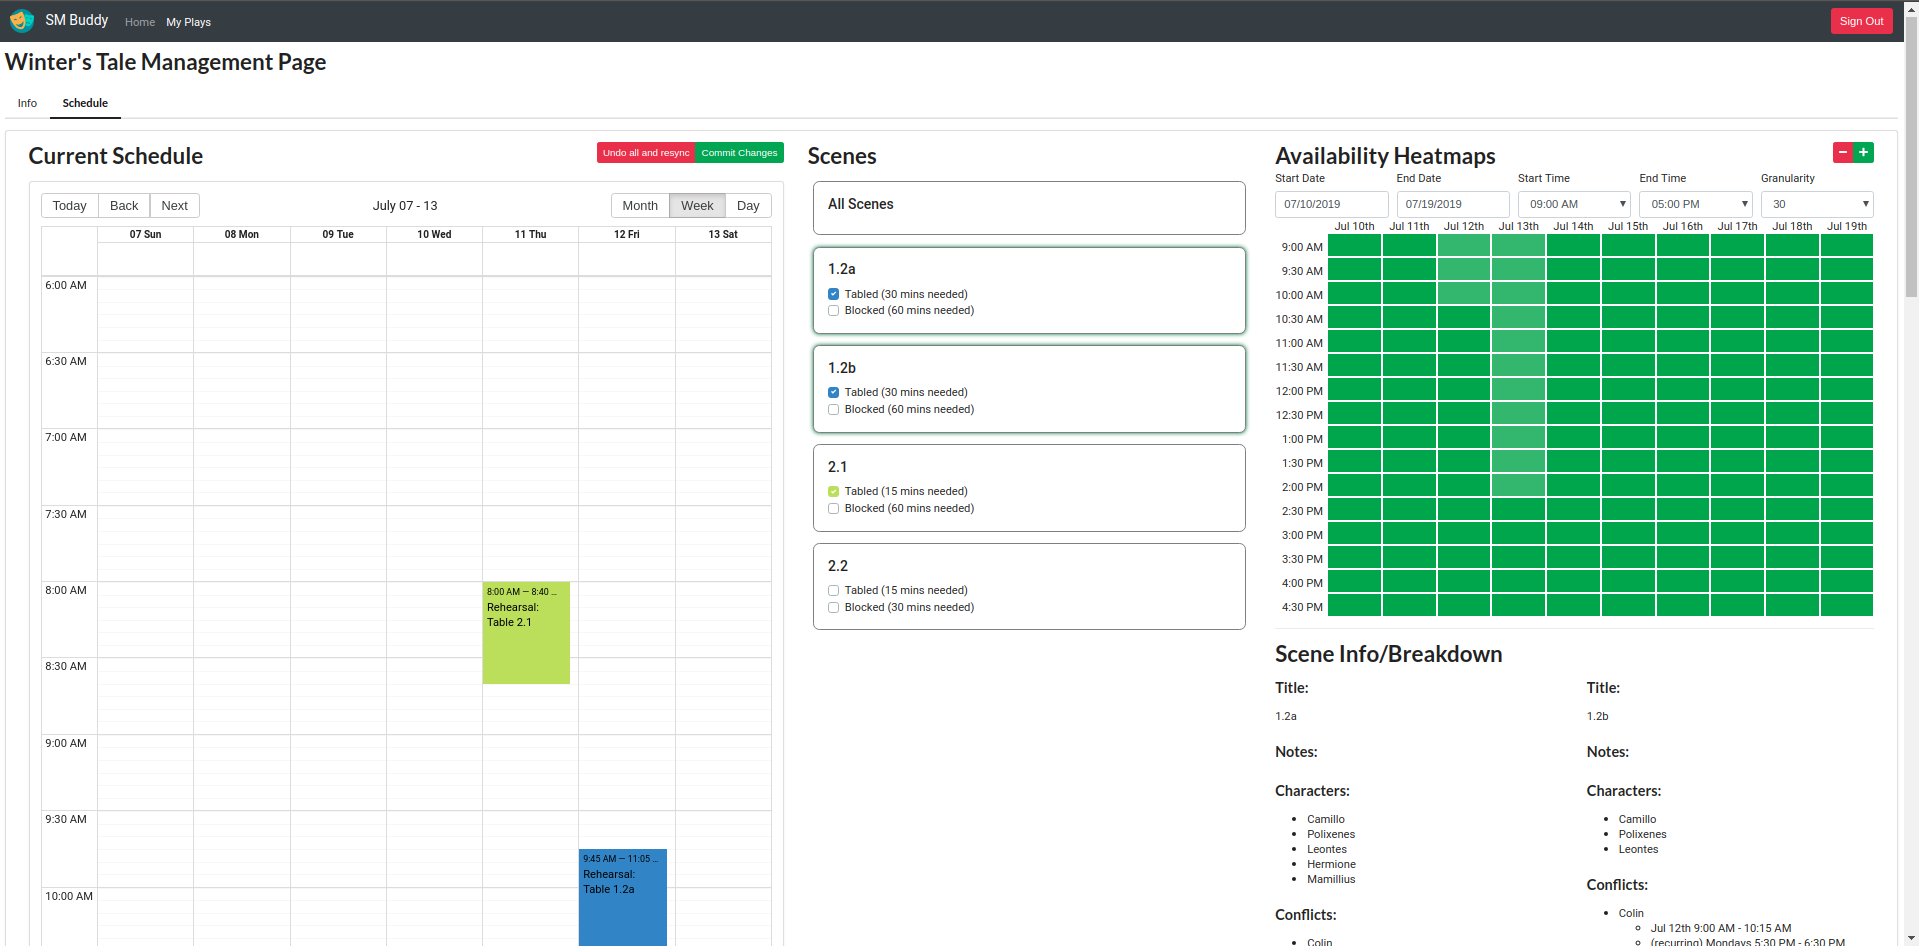Viewport: 1919px width, 946px height.
Task: Click the 8:00 AM calendar time label
Action: (x=66, y=590)
